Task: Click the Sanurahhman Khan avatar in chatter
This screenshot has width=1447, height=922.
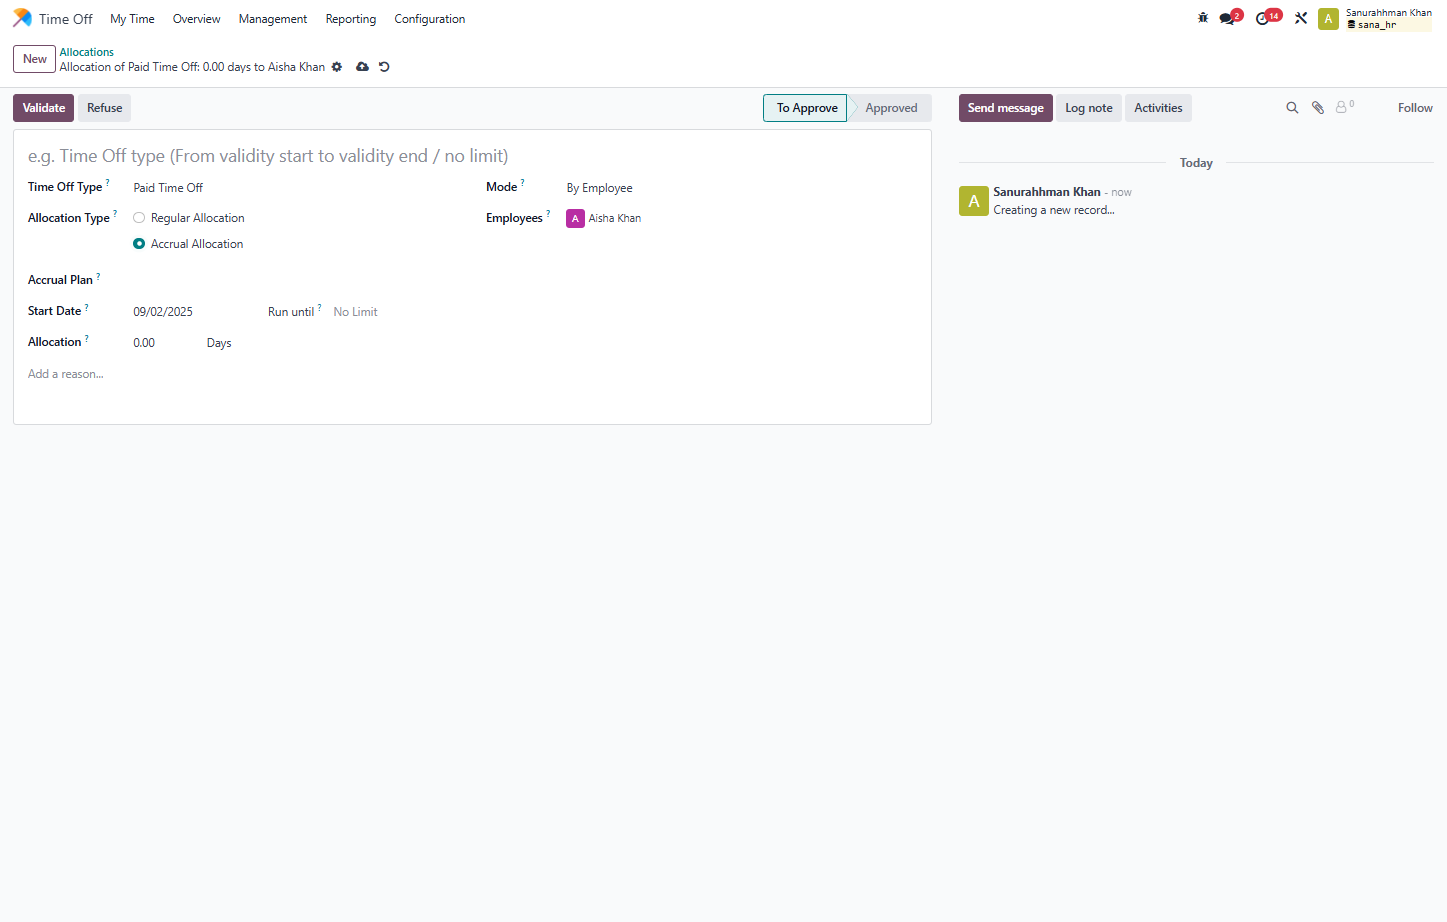Action: click(x=974, y=201)
